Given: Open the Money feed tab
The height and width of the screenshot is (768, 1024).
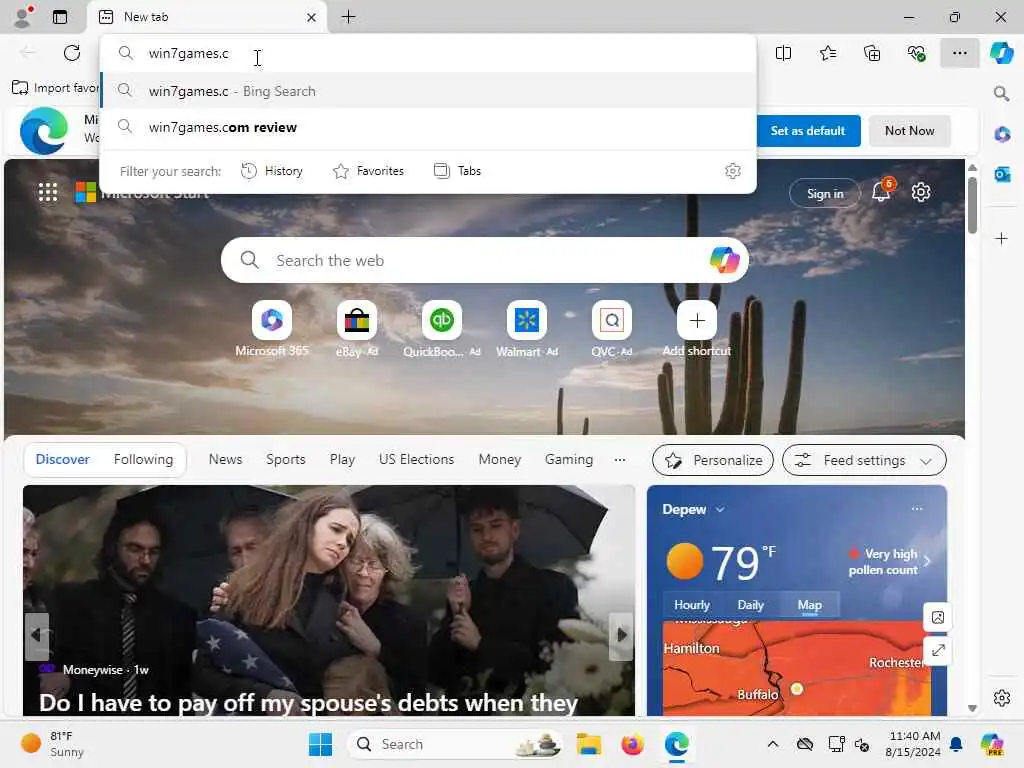Looking at the screenshot, I should (x=500, y=460).
